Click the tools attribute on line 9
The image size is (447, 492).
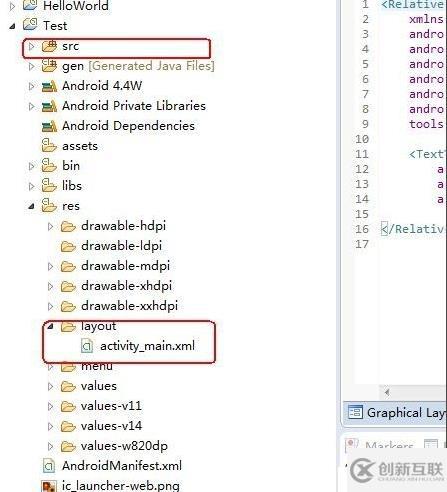426,124
